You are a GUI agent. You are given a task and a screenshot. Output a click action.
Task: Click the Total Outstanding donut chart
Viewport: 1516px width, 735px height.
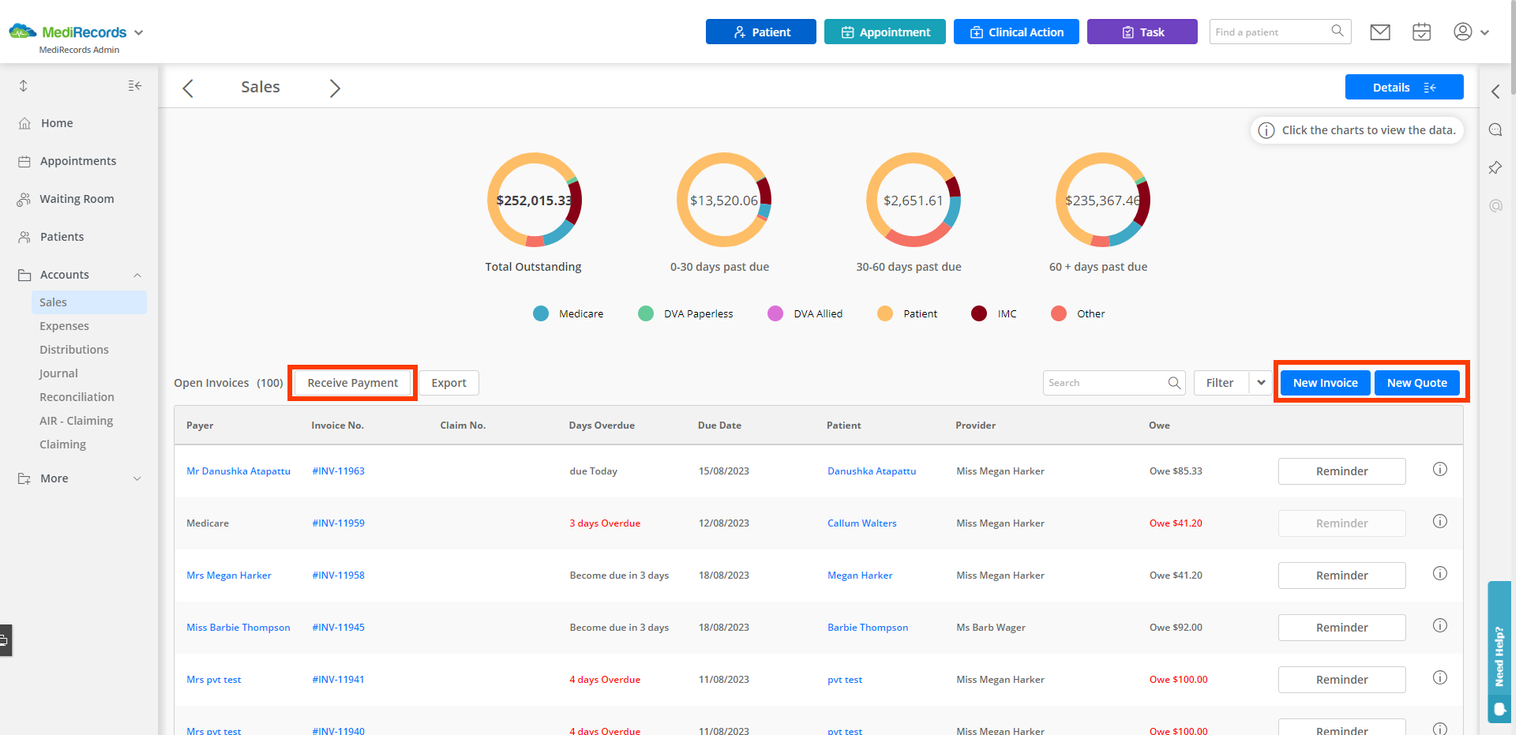533,200
